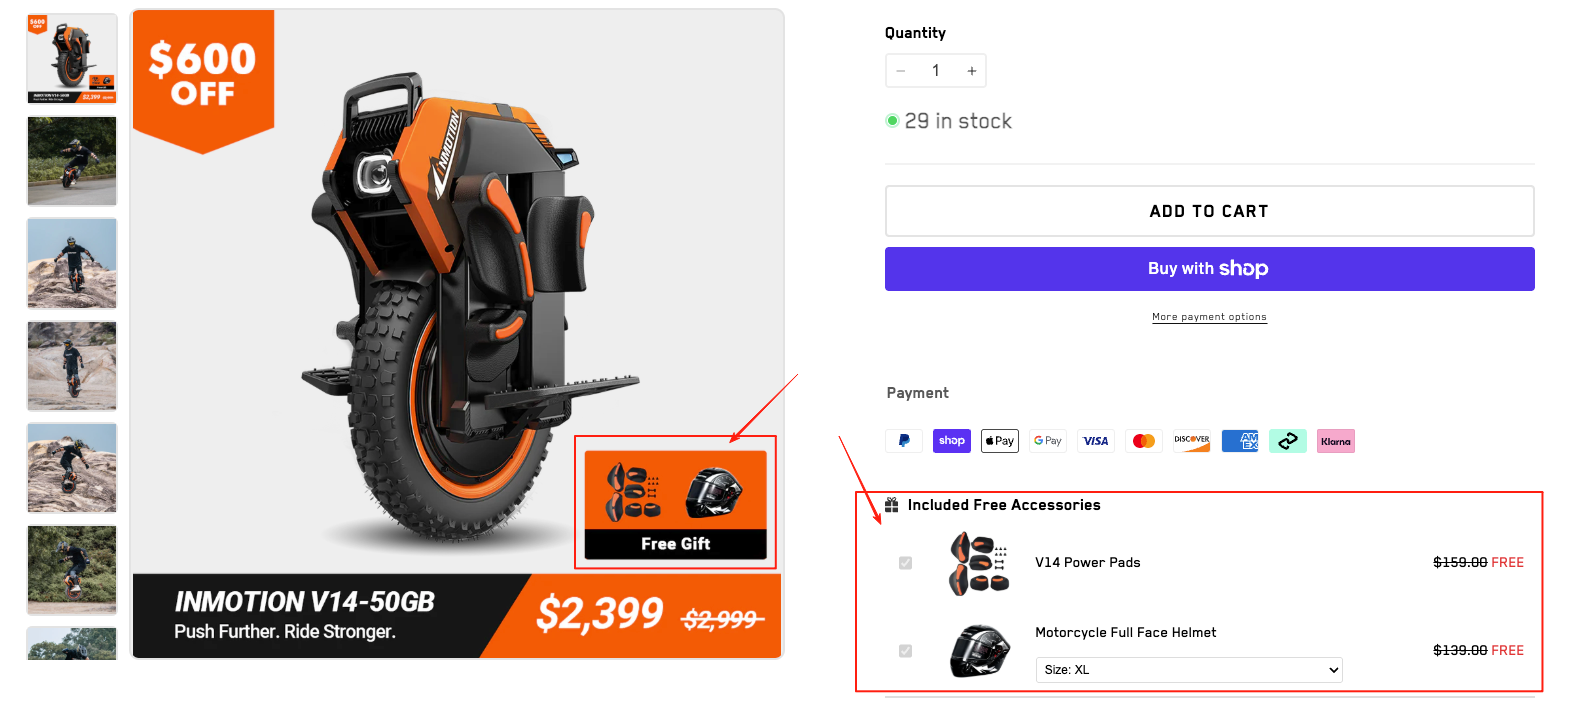Screen dimensions: 1569x705
Task: Click the Klarna payment icon
Action: click(x=1336, y=441)
